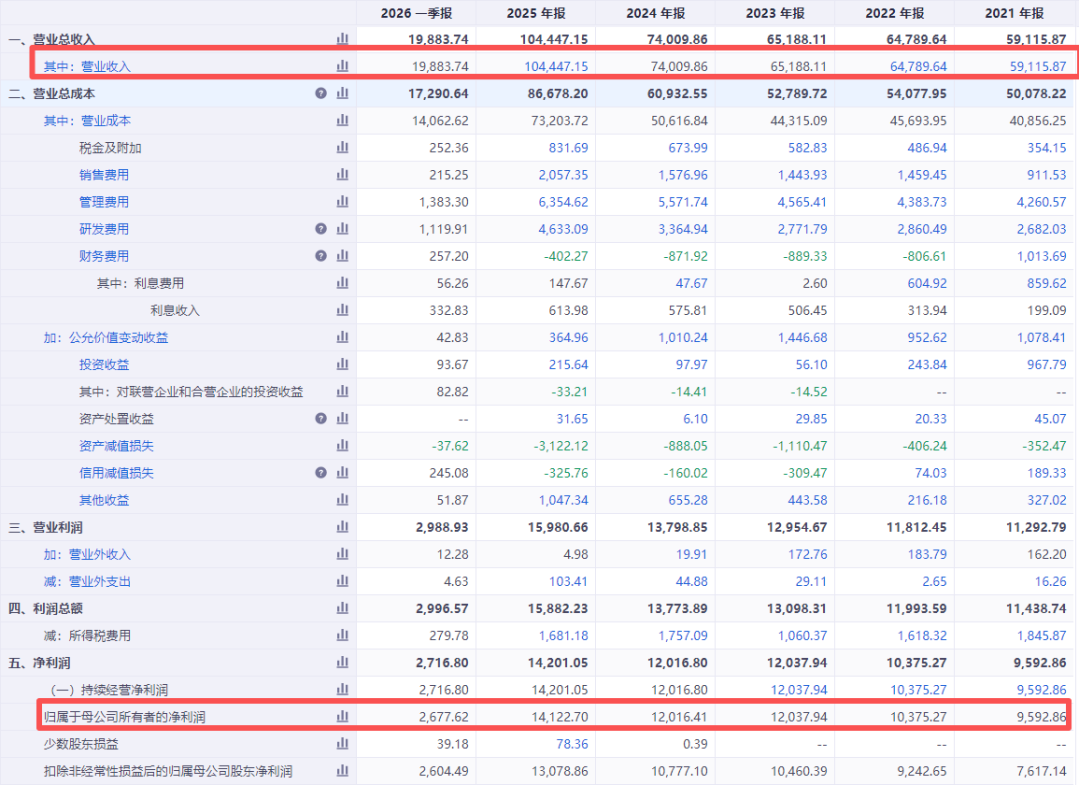The width and height of the screenshot is (1079, 785).
Task: Open chart icon for 财务费用 row
Action: click(343, 256)
